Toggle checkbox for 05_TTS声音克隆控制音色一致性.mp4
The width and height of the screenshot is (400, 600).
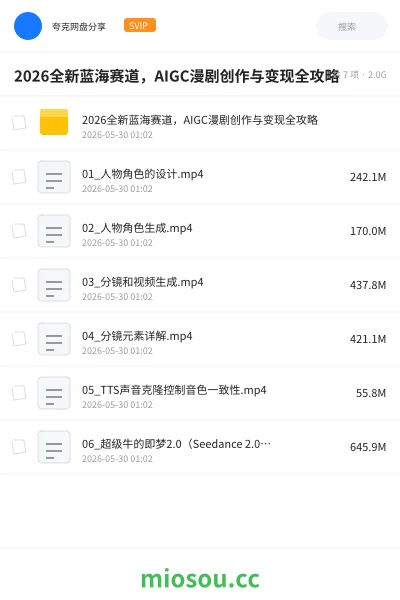point(19,393)
